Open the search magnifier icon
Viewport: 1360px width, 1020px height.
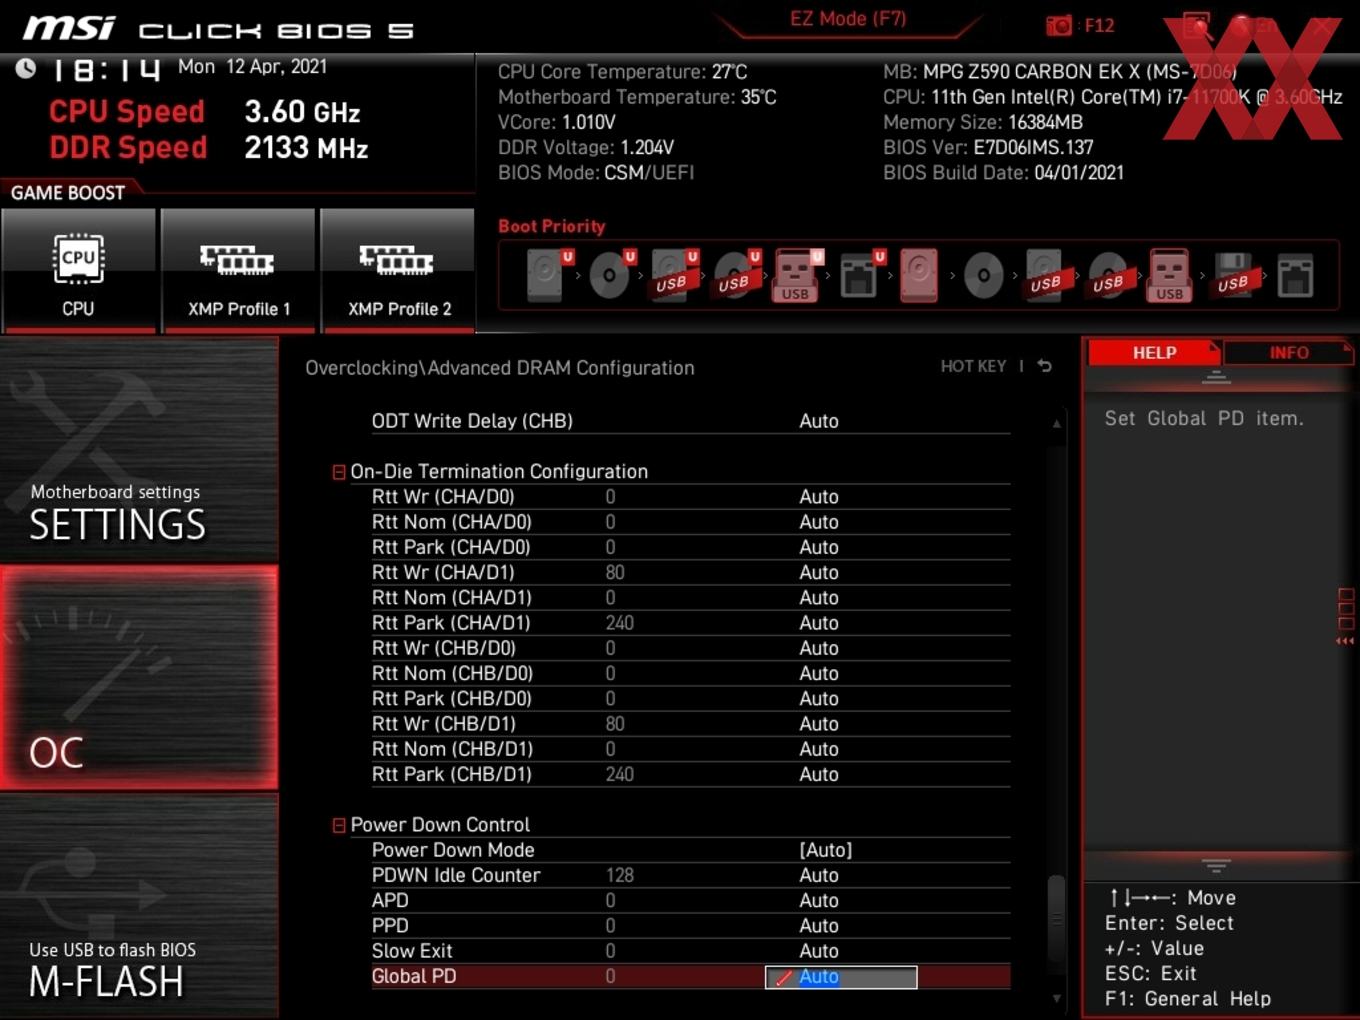(x=1197, y=26)
